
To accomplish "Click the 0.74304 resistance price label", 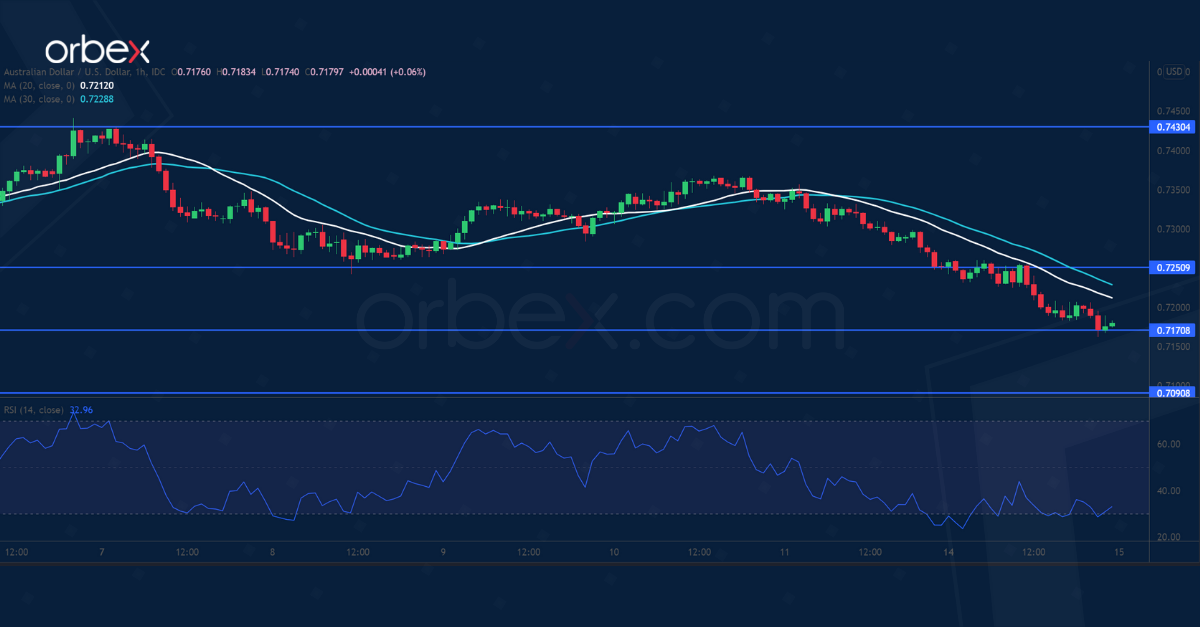I will (1172, 127).
